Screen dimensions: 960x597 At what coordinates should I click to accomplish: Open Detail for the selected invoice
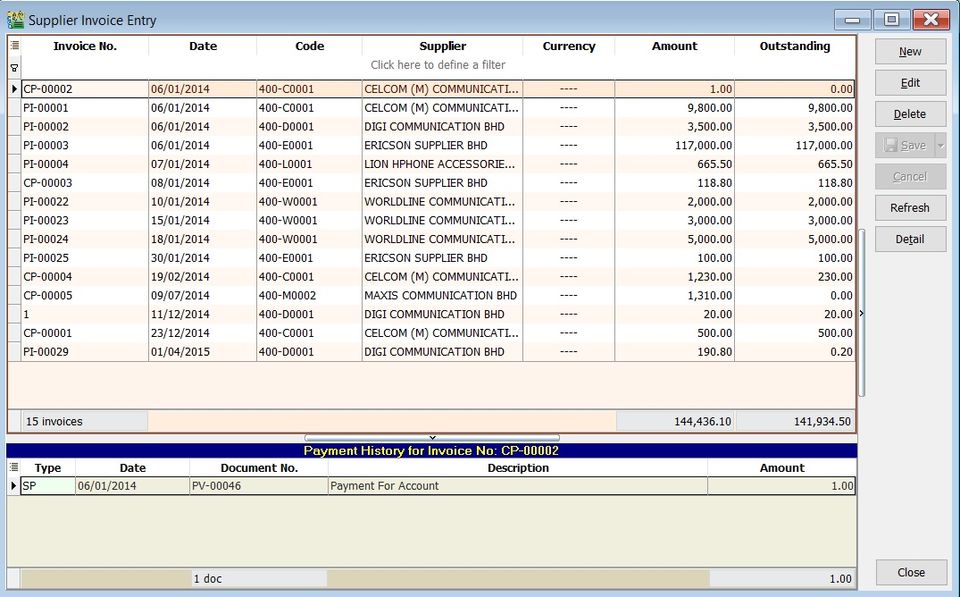tap(910, 239)
